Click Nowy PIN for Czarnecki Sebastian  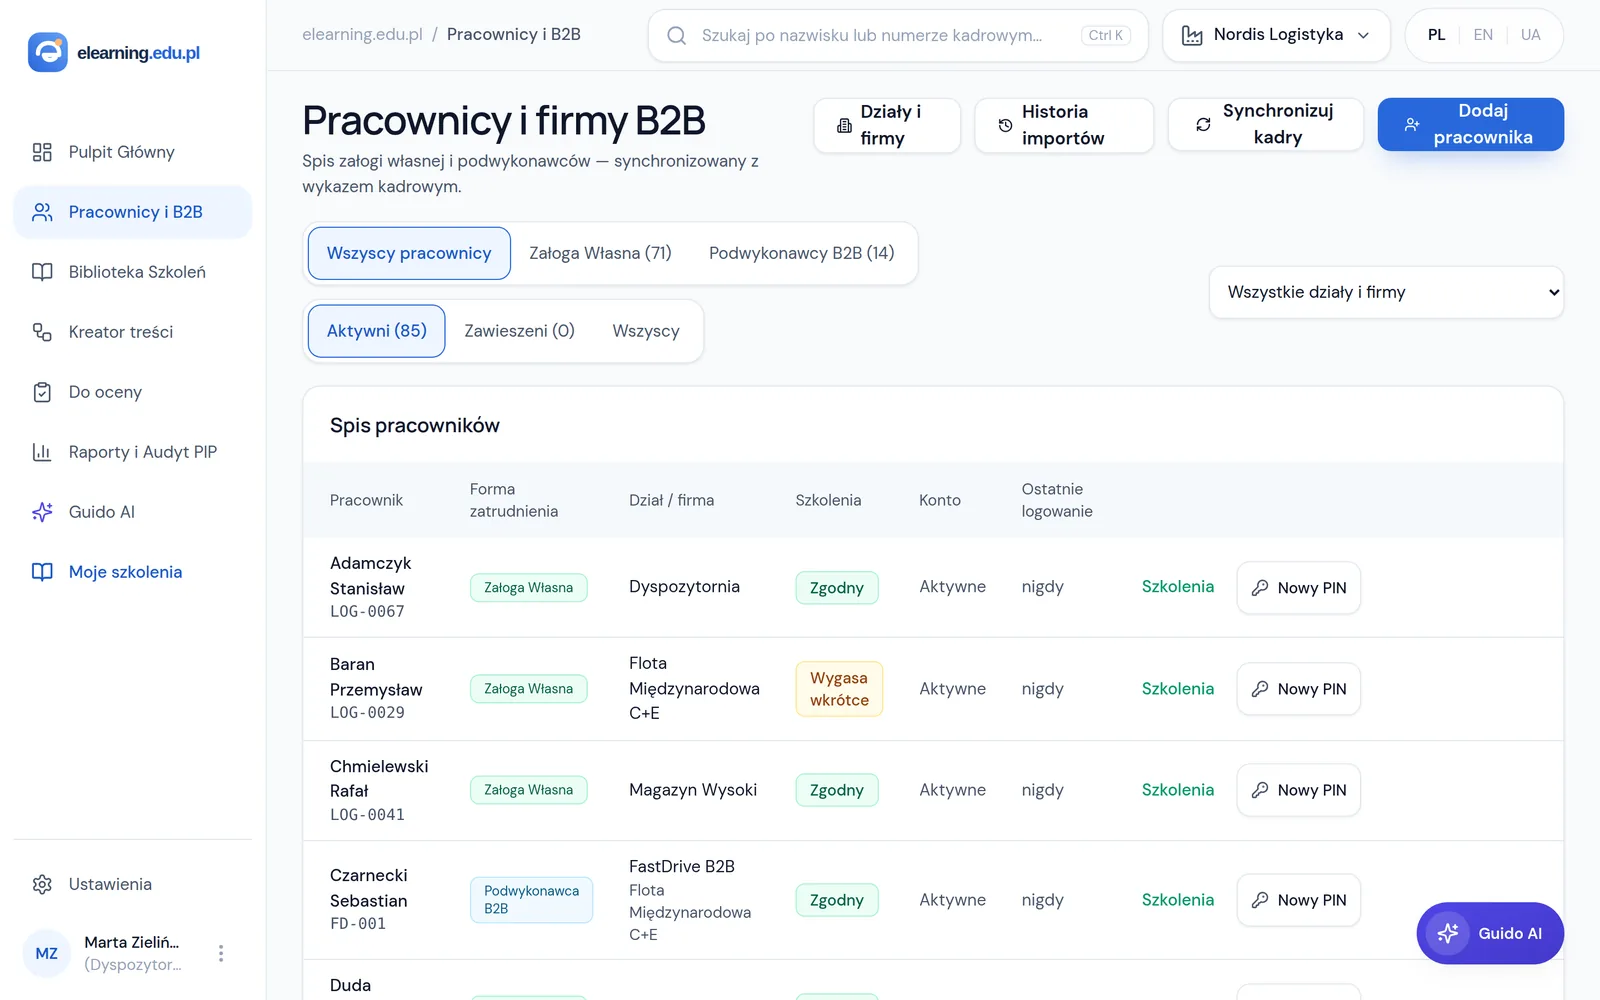(1298, 900)
